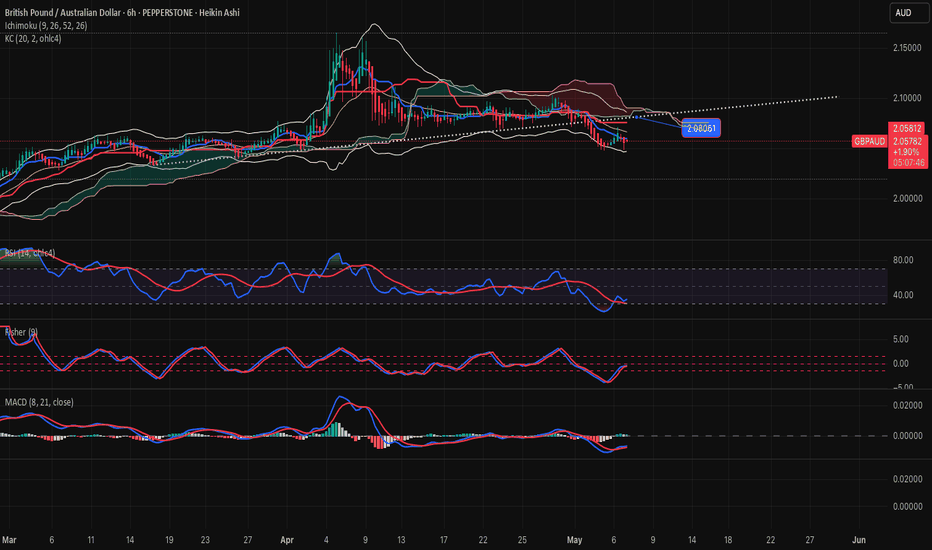The height and width of the screenshot is (550, 932).
Task: Select the KC (20, 2, ohlc4) indicator label
Action: pos(33,39)
